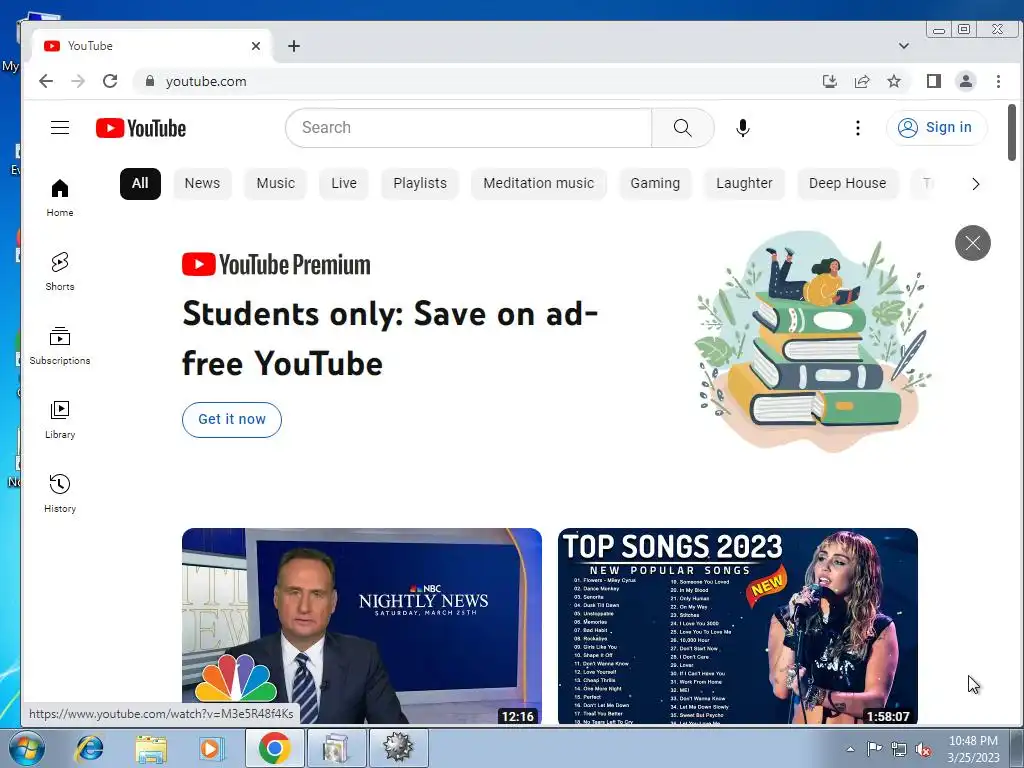The height and width of the screenshot is (768, 1024).
Task: Click the page vertical scrollbar
Action: click(x=1011, y=133)
